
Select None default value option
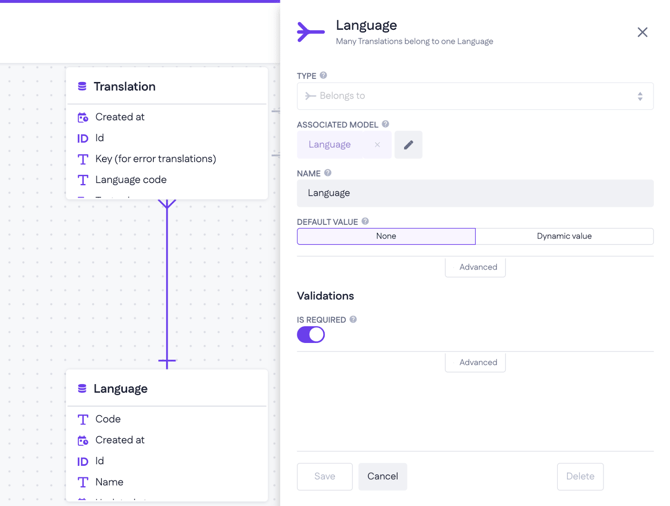pyautogui.click(x=386, y=236)
